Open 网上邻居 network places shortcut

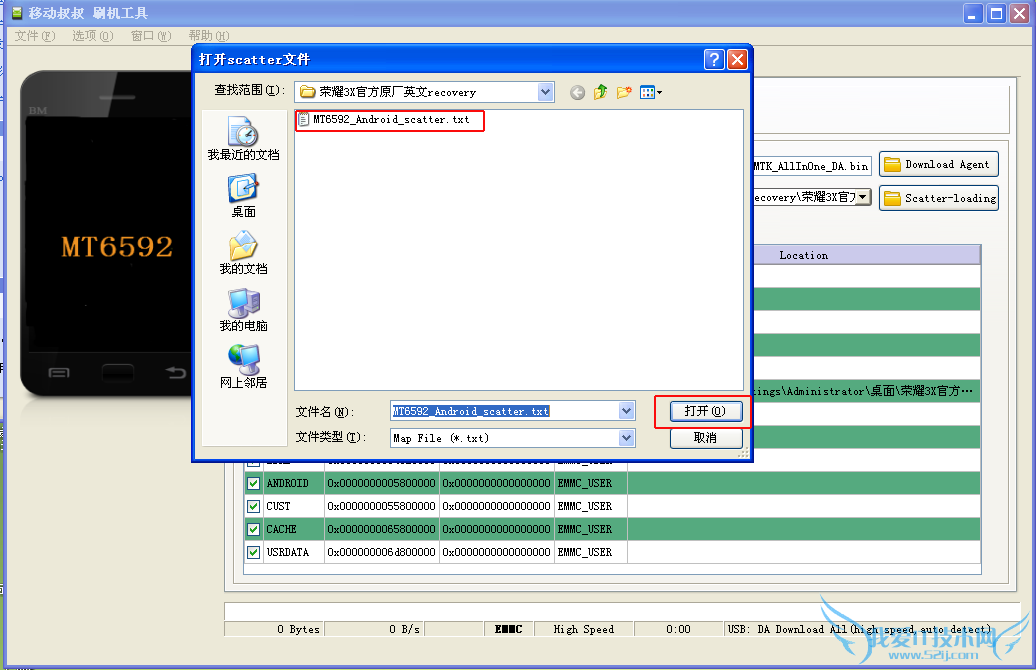pos(243,367)
